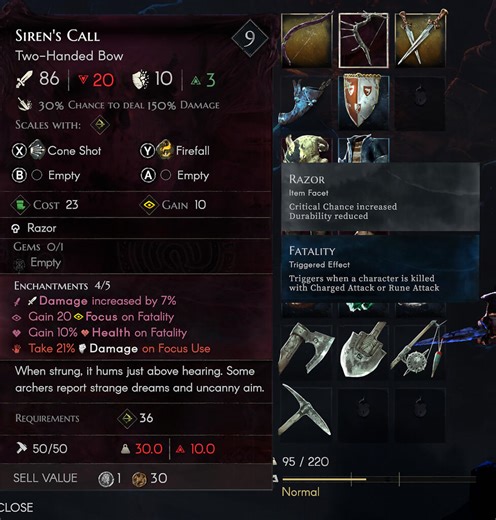Image resolution: width=496 pixels, height=520 pixels.
Task: Click the Cone Shot rune slot
Action: tap(57, 151)
